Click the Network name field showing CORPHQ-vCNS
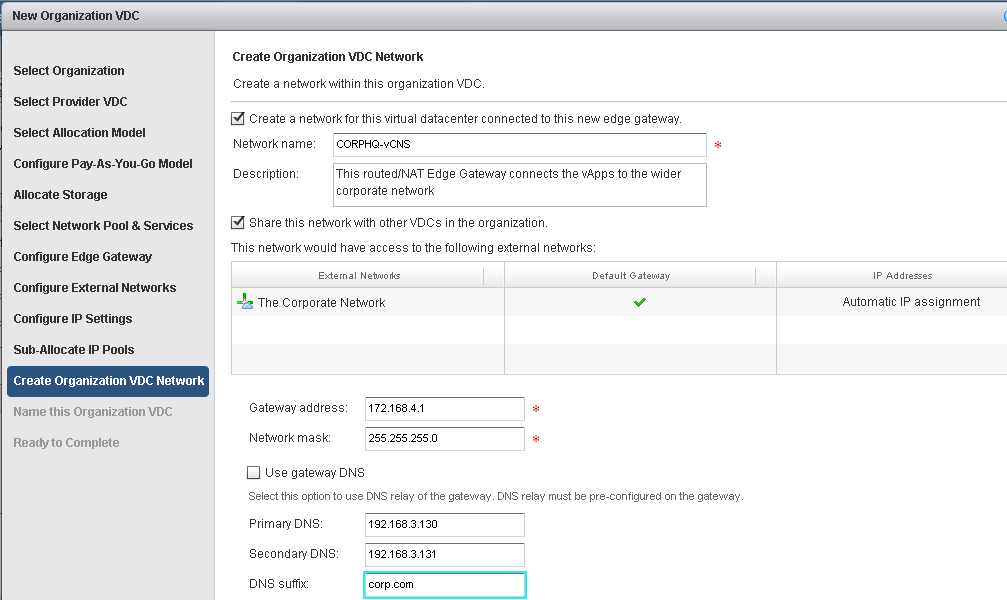 coord(519,145)
